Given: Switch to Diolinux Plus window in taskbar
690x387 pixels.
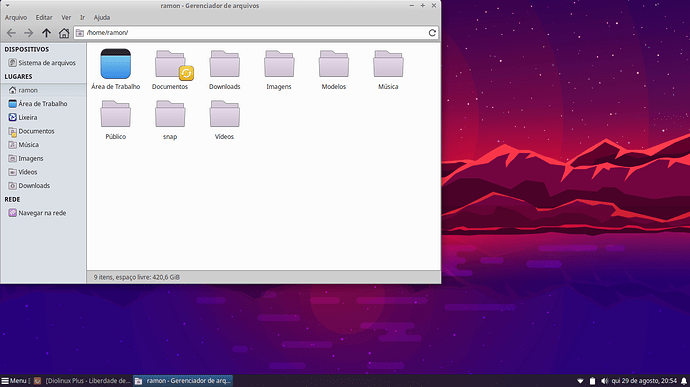Looking at the screenshot, I should (83, 381).
